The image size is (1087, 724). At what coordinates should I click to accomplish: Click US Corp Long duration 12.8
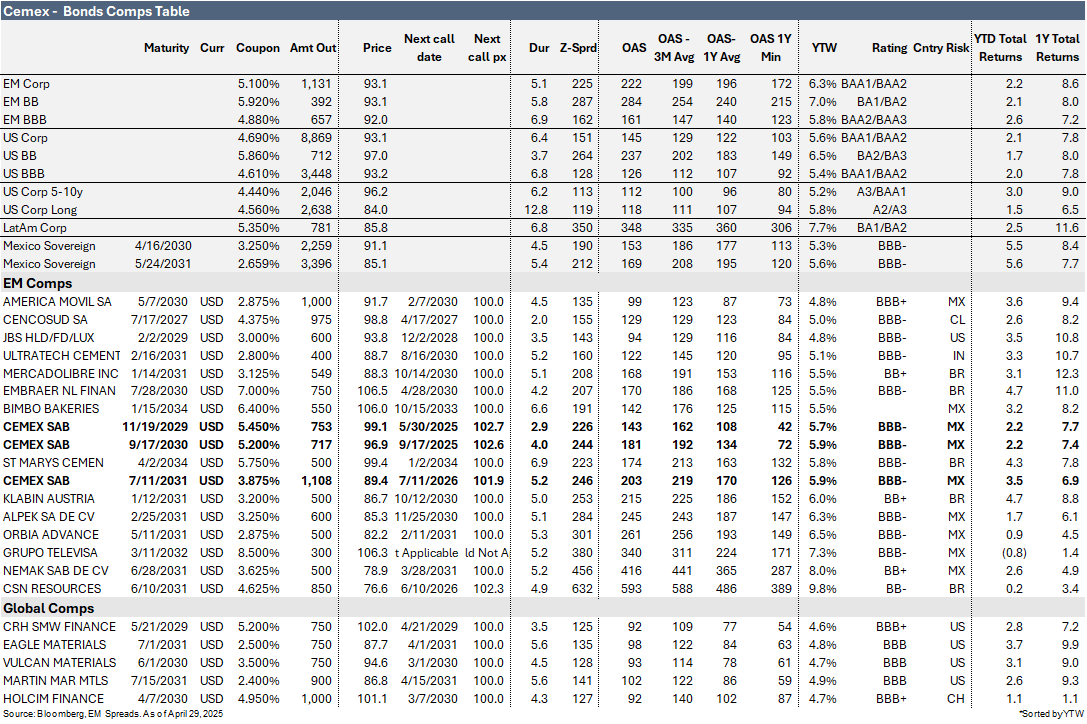coord(537,210)
